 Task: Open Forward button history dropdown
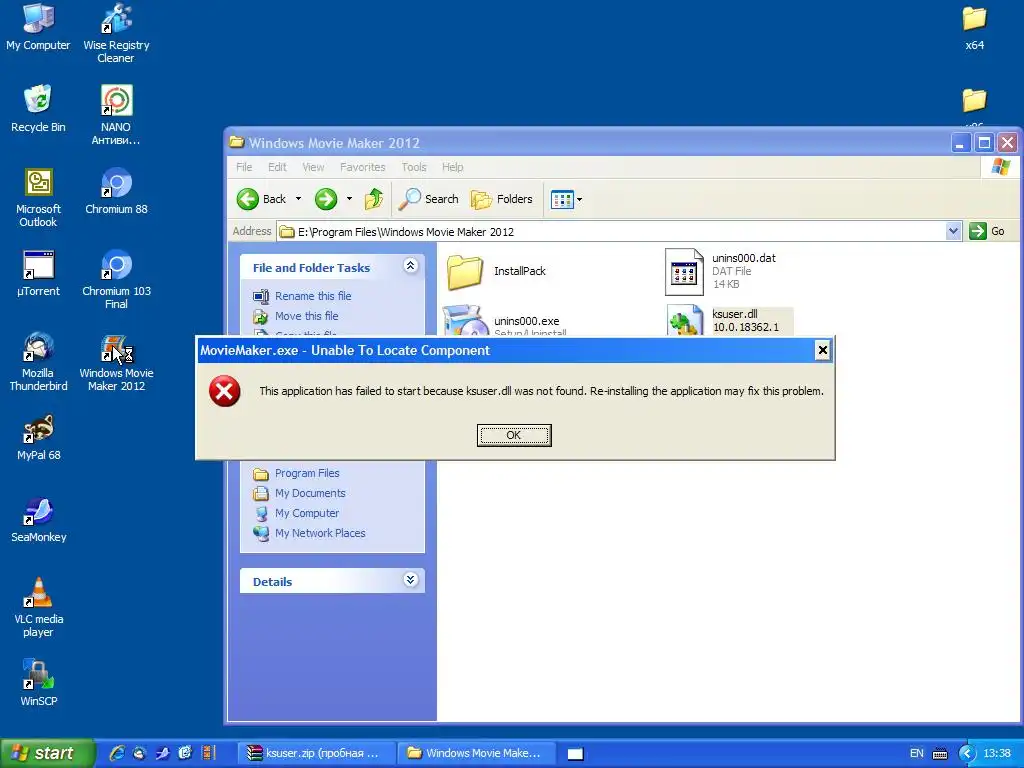point(349,199)
